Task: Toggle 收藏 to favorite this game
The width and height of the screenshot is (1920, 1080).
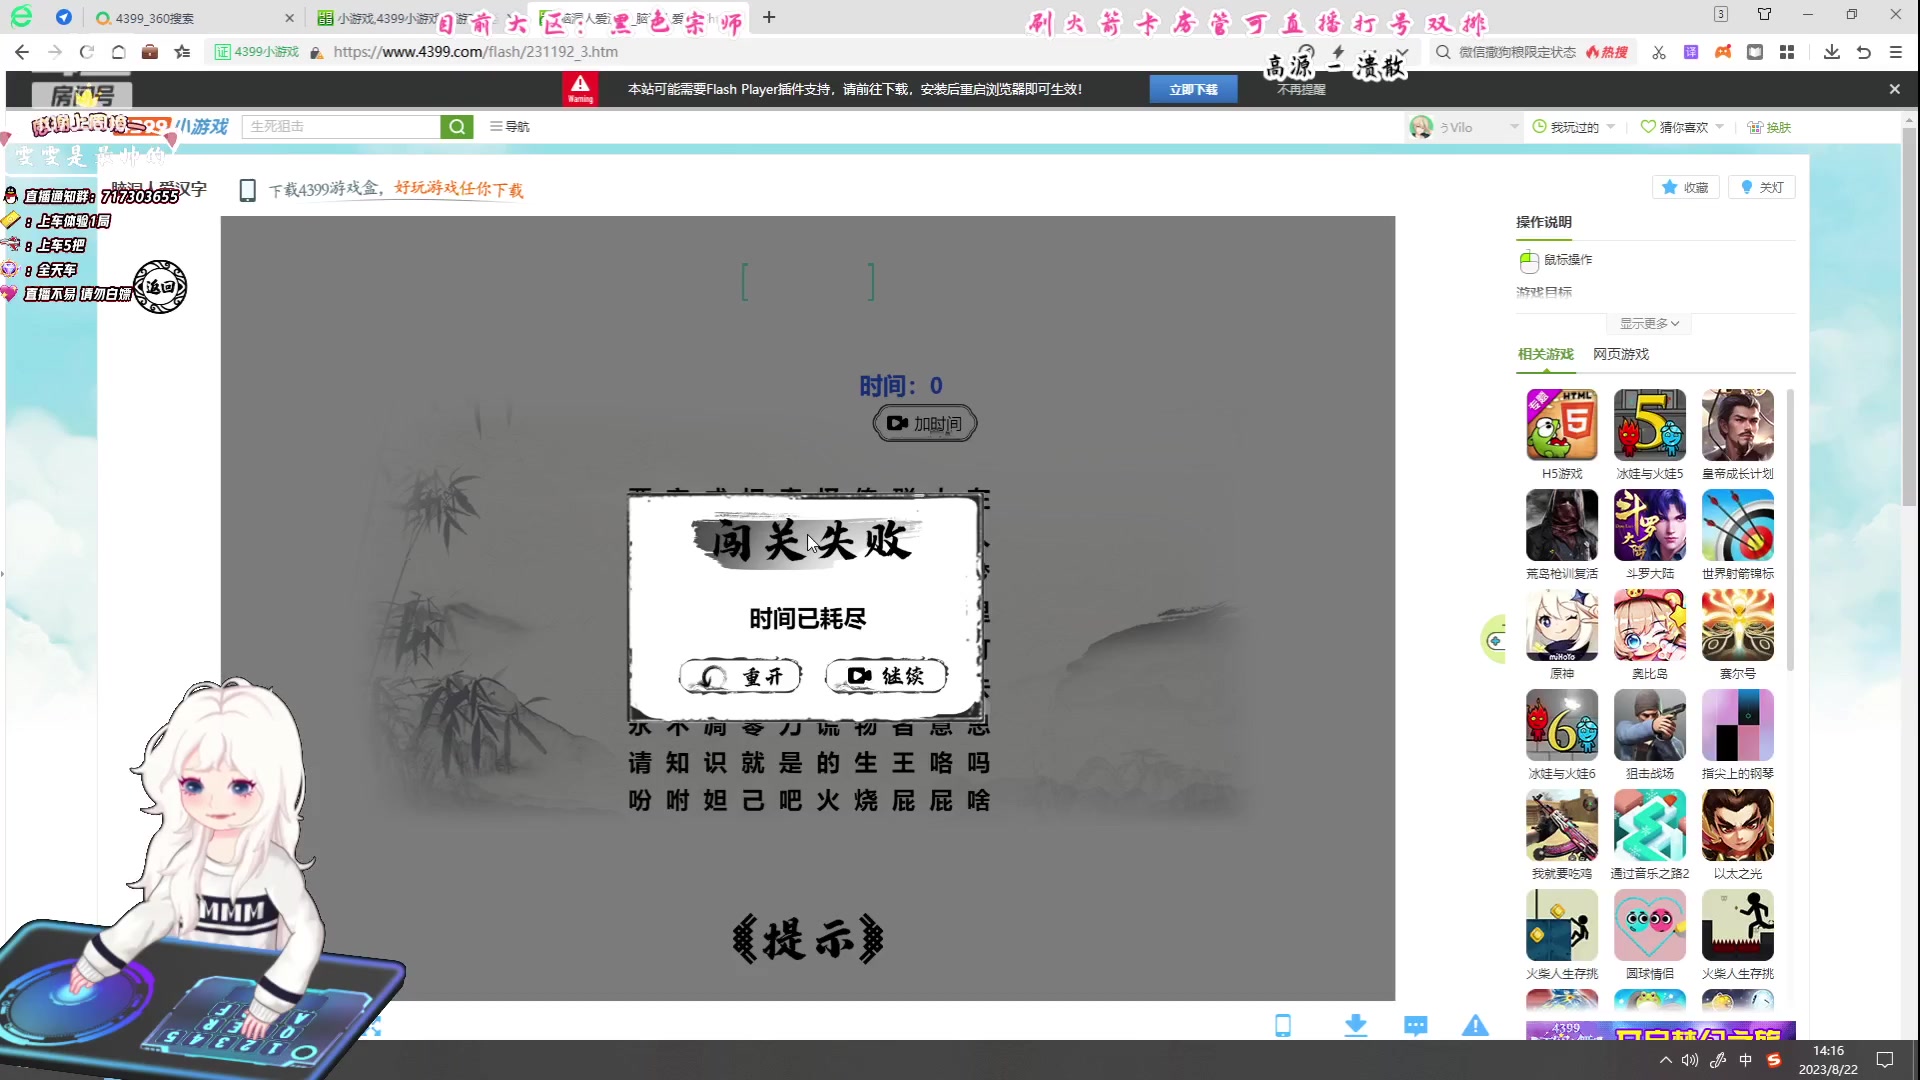Action: [1686, 187]
